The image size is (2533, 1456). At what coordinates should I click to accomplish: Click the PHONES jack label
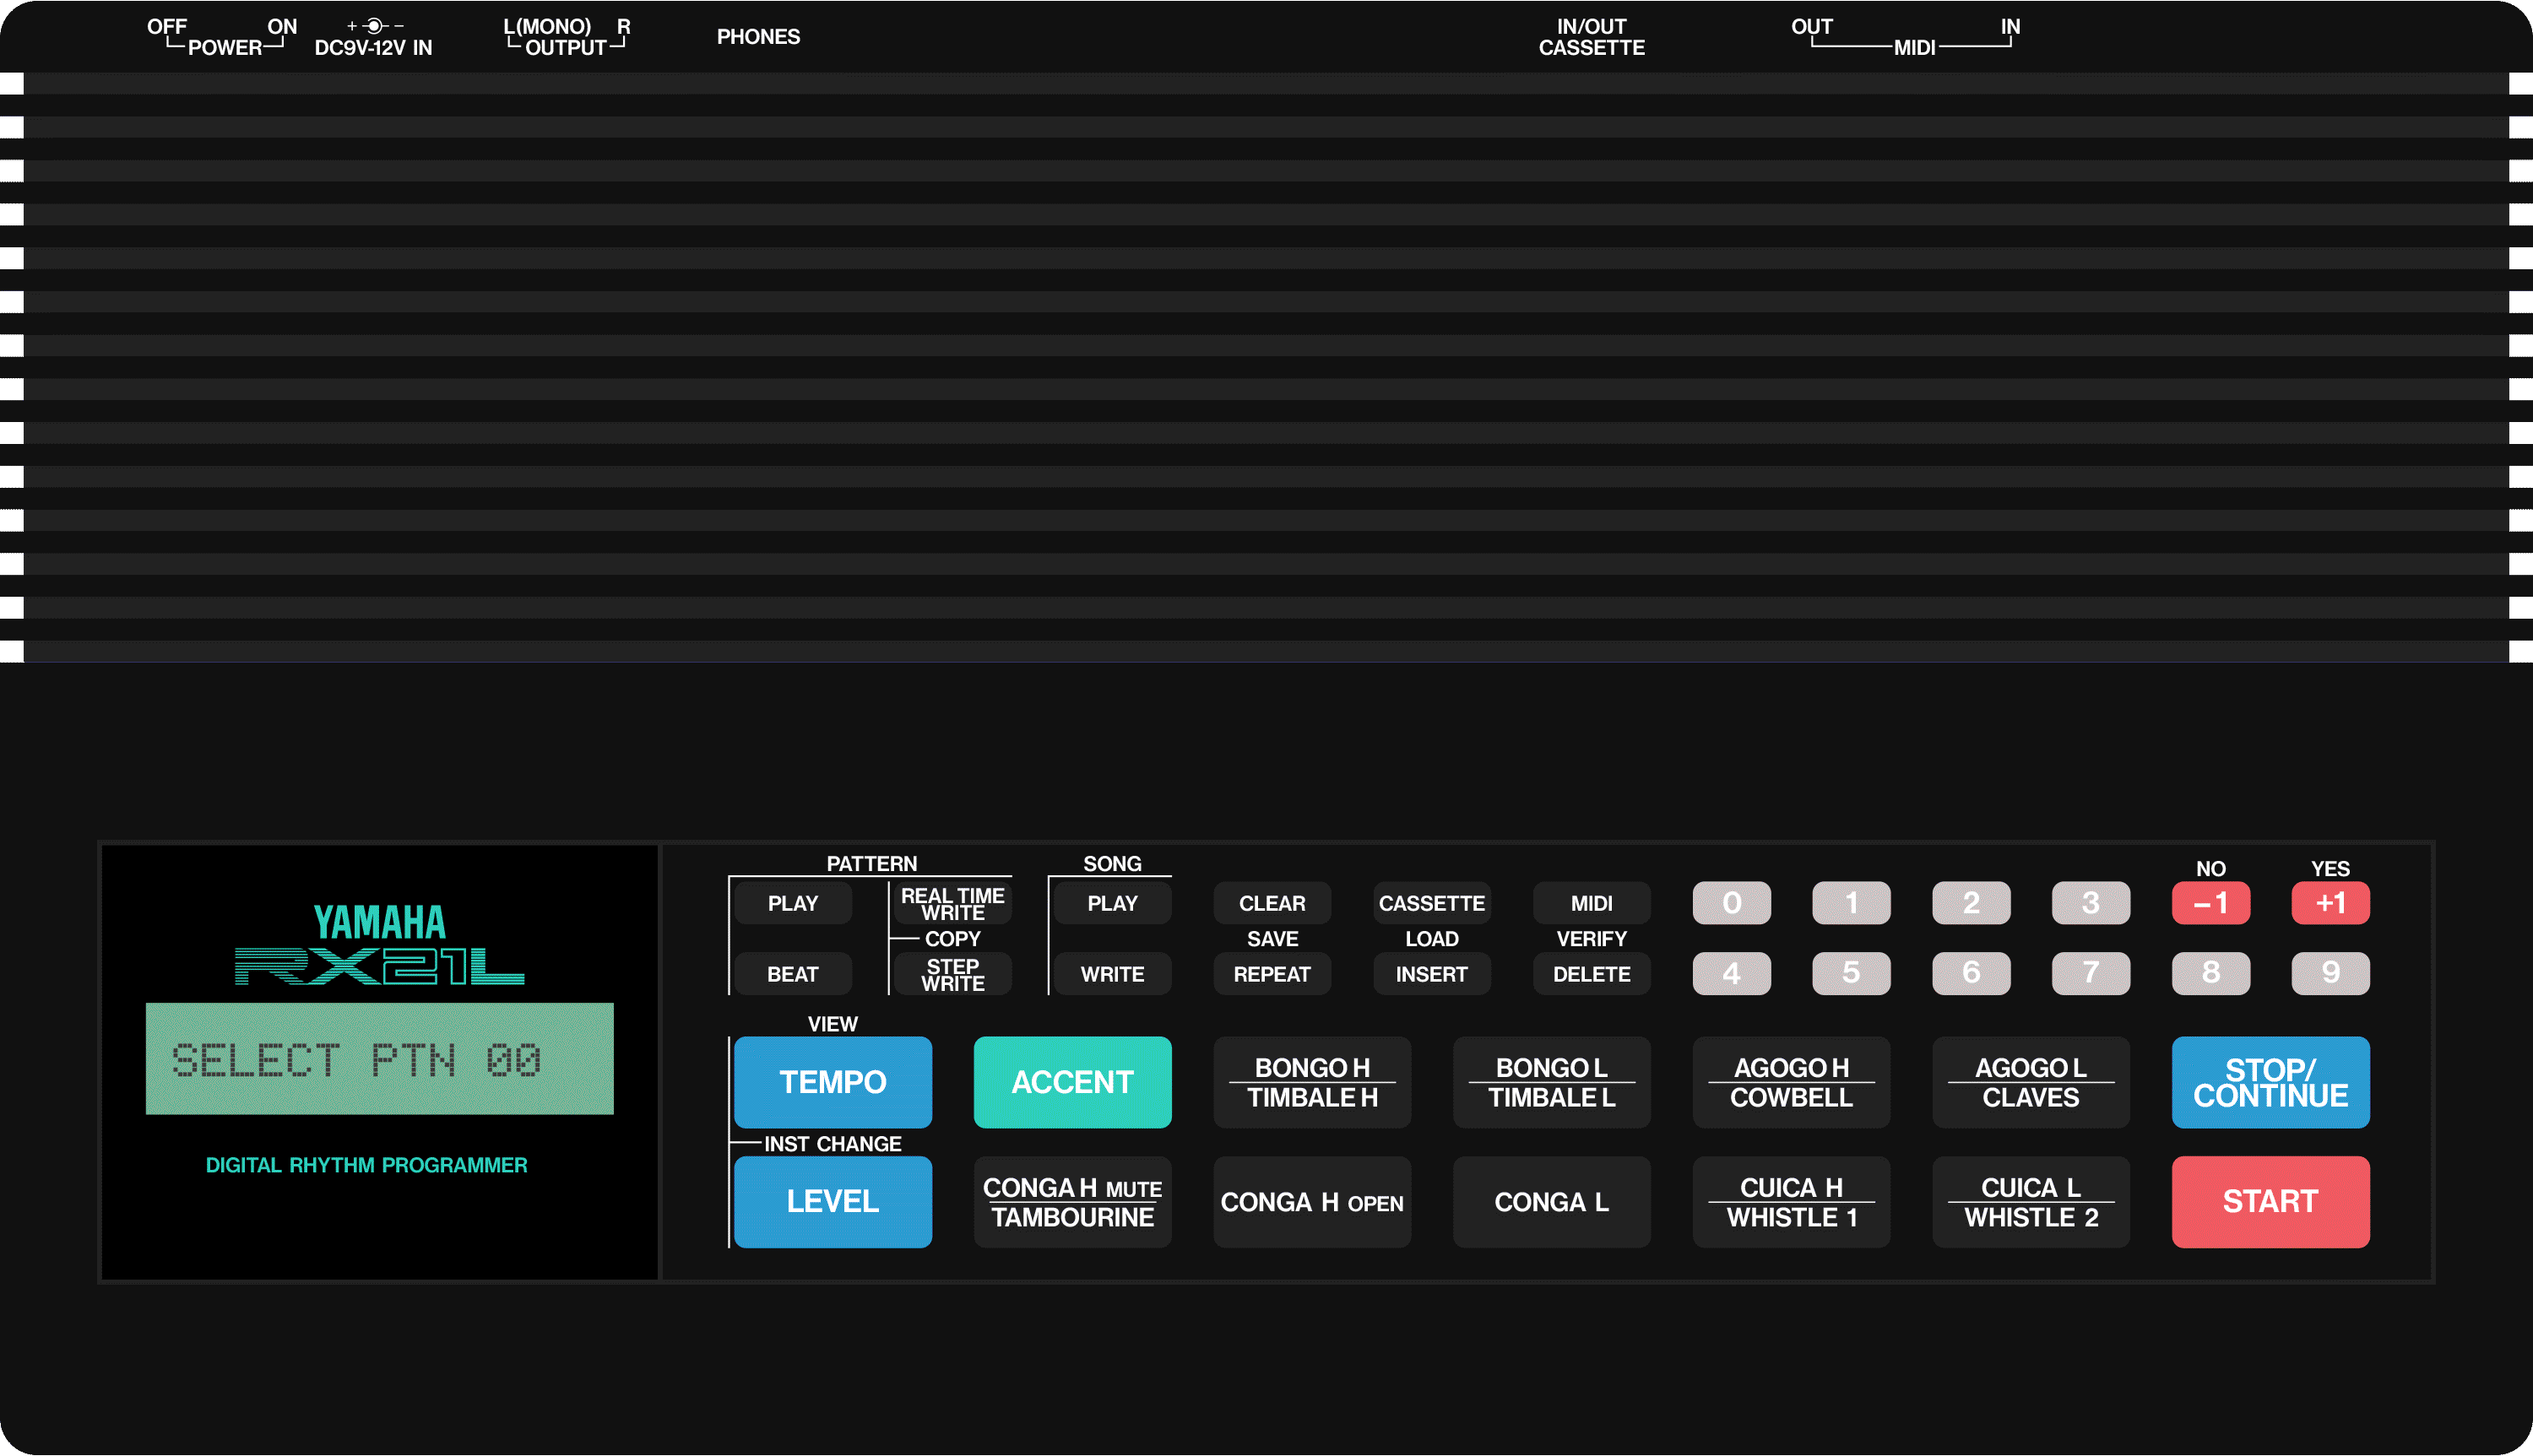(758, 37)
